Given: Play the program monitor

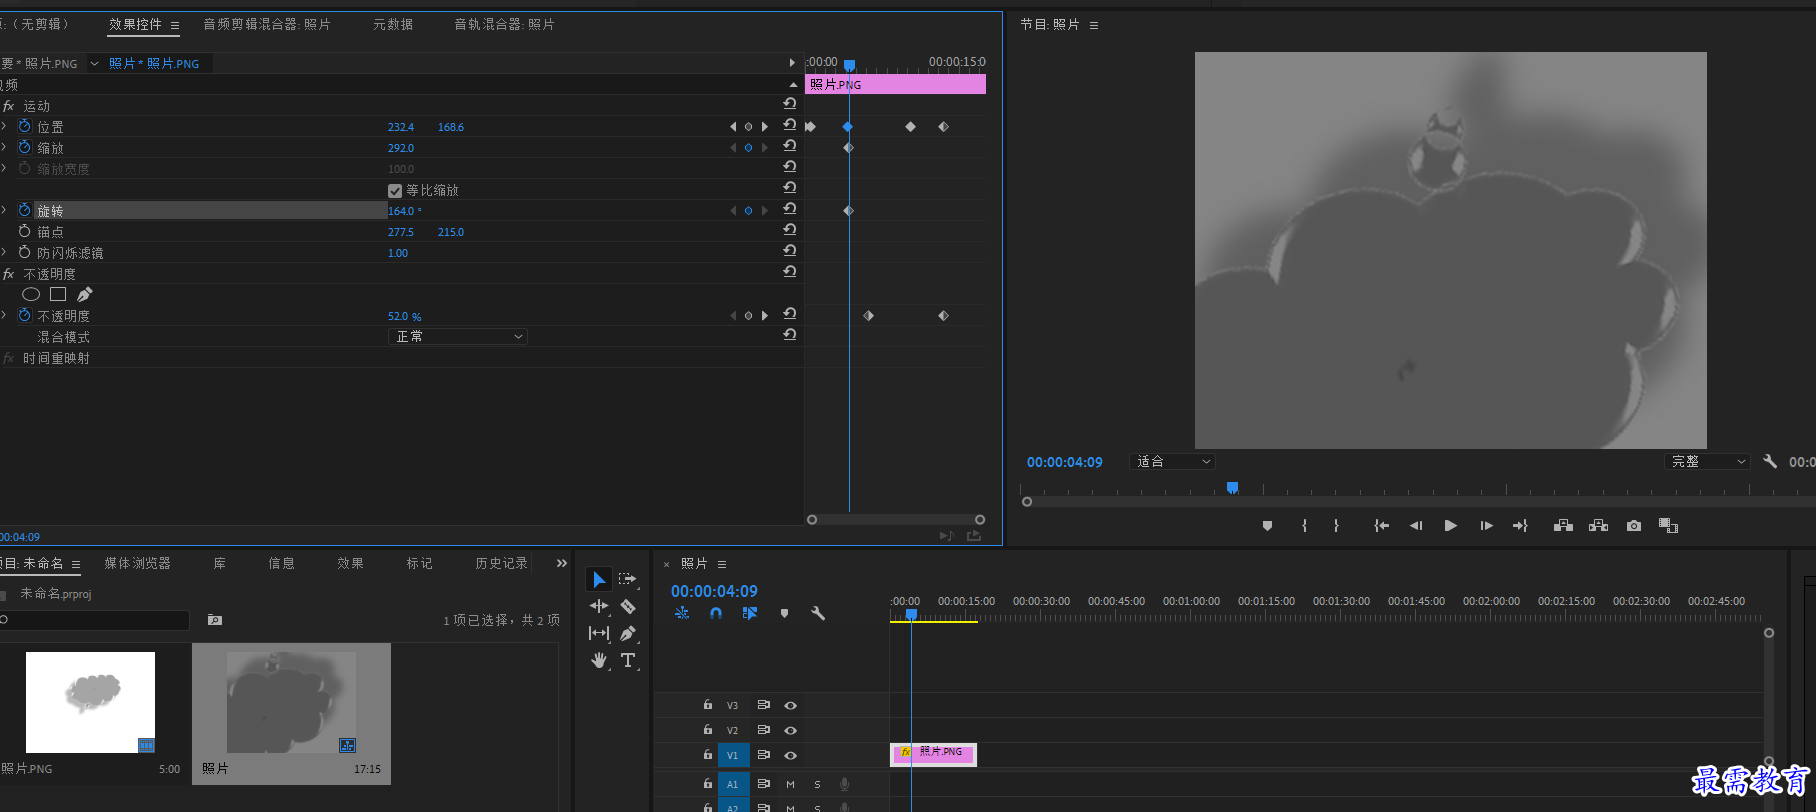Looking at the screenshot, I should (x=1450, y=526).
